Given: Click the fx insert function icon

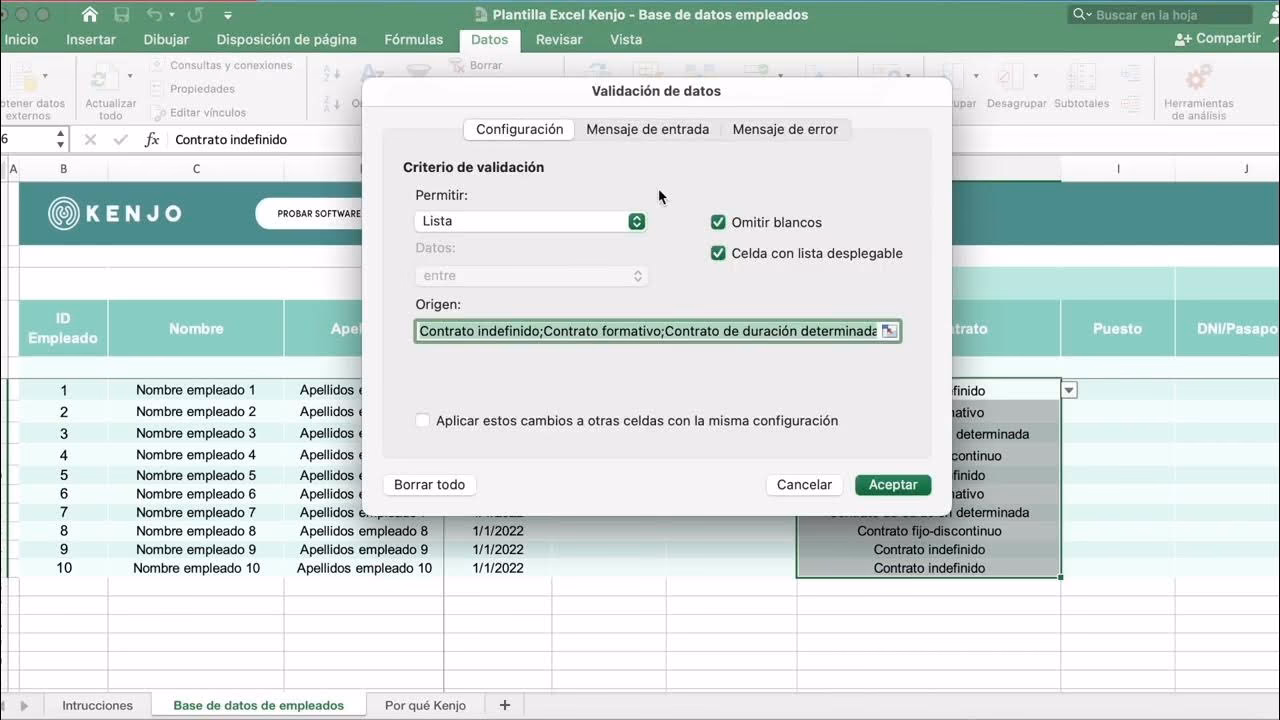Looking at the screenshot, I should 152,140.
